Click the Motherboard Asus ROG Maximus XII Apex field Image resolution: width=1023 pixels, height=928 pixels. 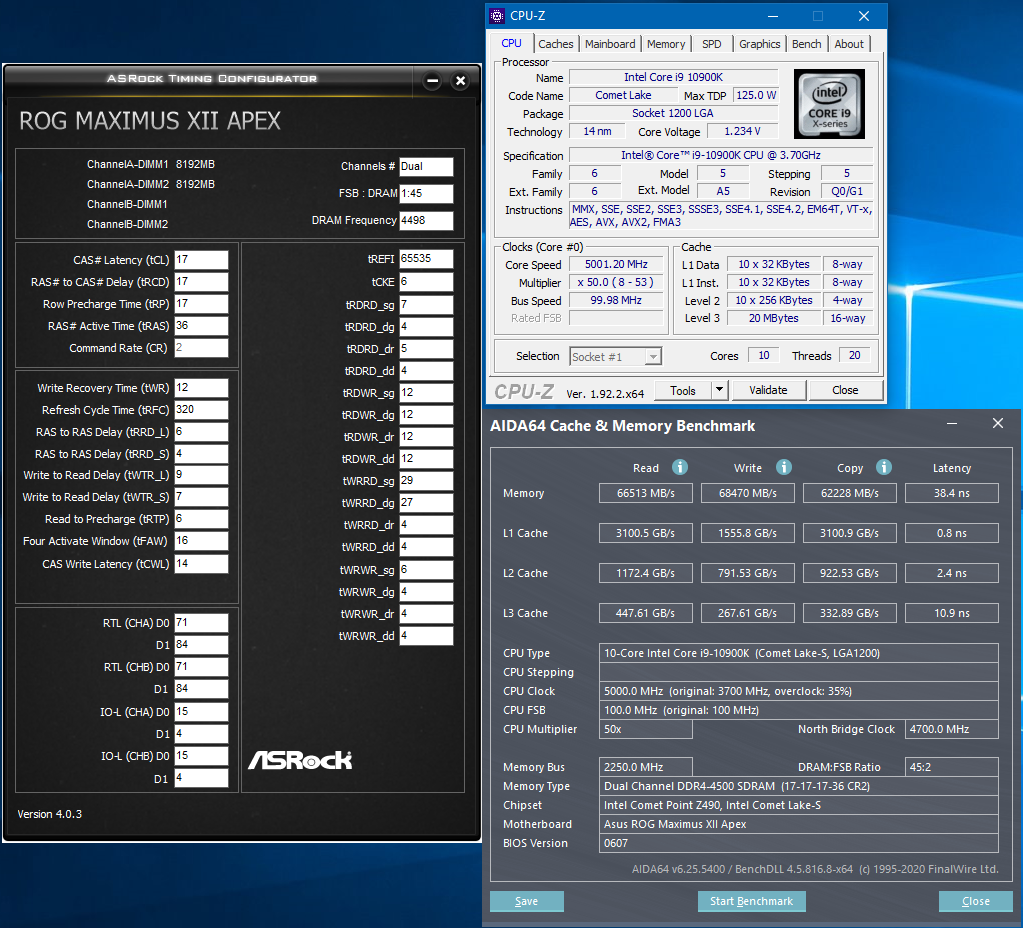point(799,824)
